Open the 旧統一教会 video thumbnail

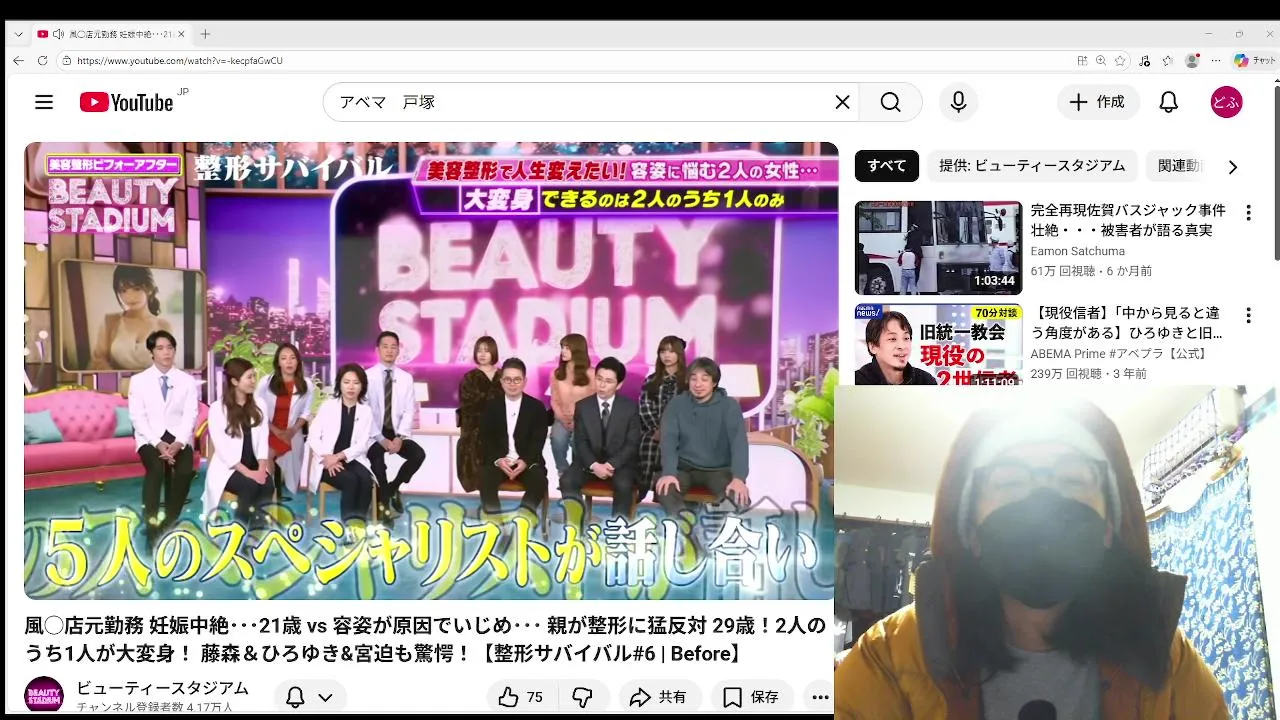[938, 345]
